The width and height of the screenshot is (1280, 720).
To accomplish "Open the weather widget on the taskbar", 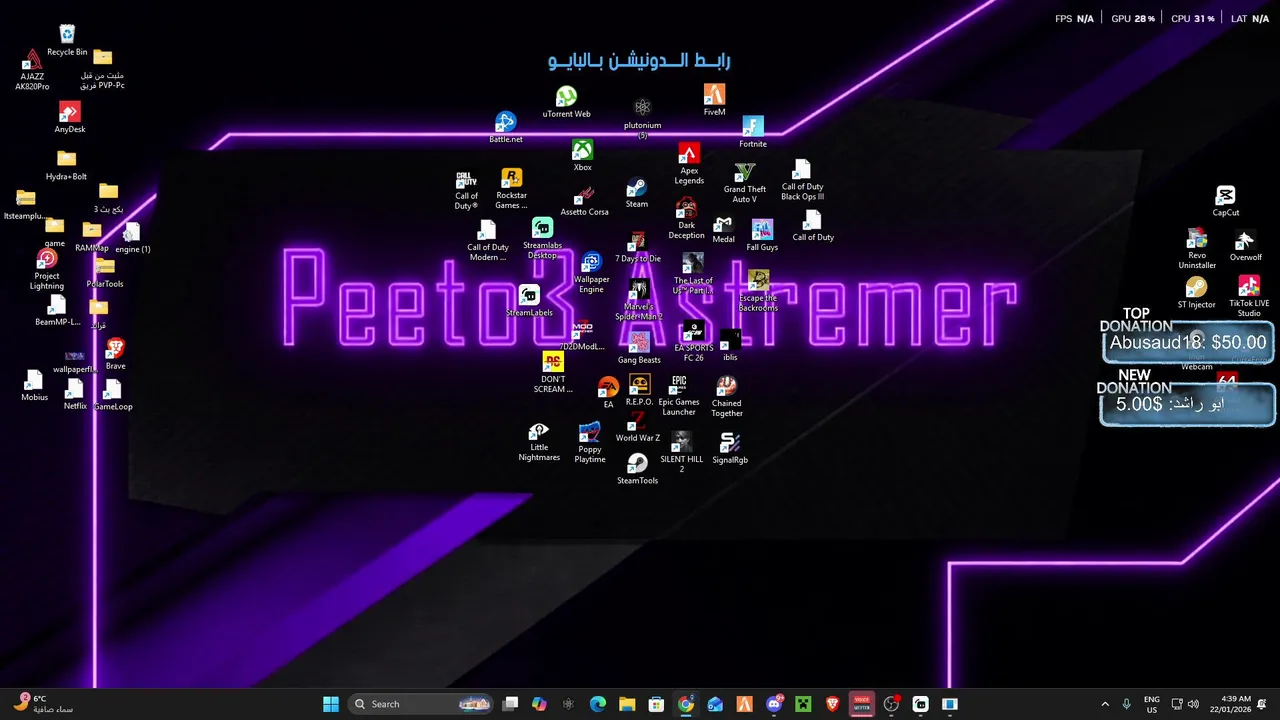I will click(44, 704).
